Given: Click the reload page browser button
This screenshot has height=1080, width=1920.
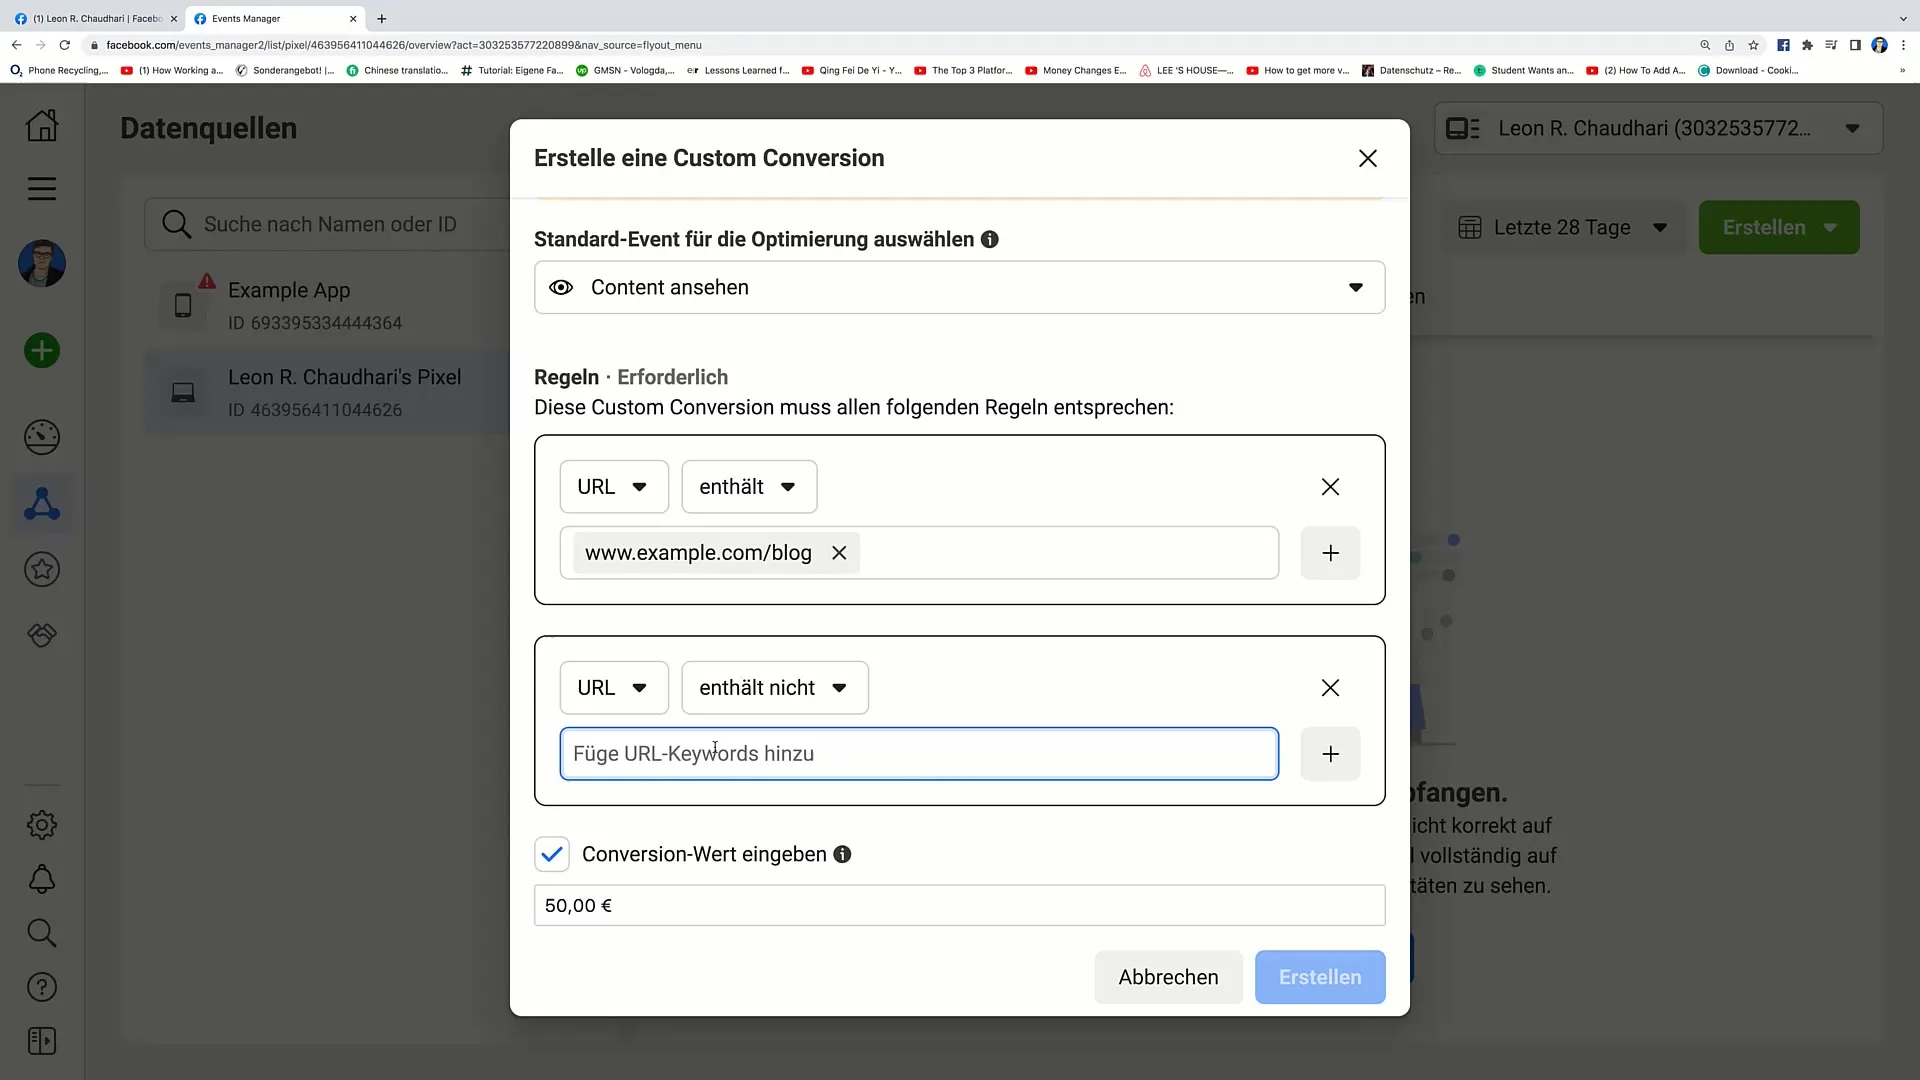Looking at the screenshot, I should [65, 45].
